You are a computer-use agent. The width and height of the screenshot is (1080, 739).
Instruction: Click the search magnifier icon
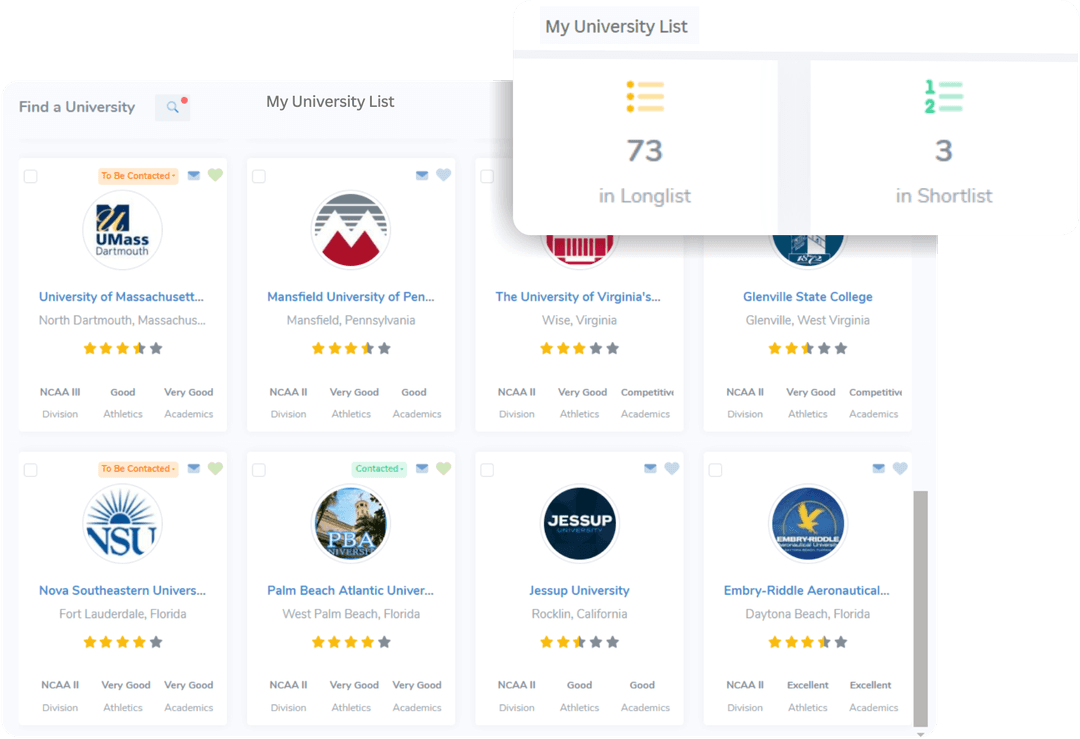click(172, 107)
